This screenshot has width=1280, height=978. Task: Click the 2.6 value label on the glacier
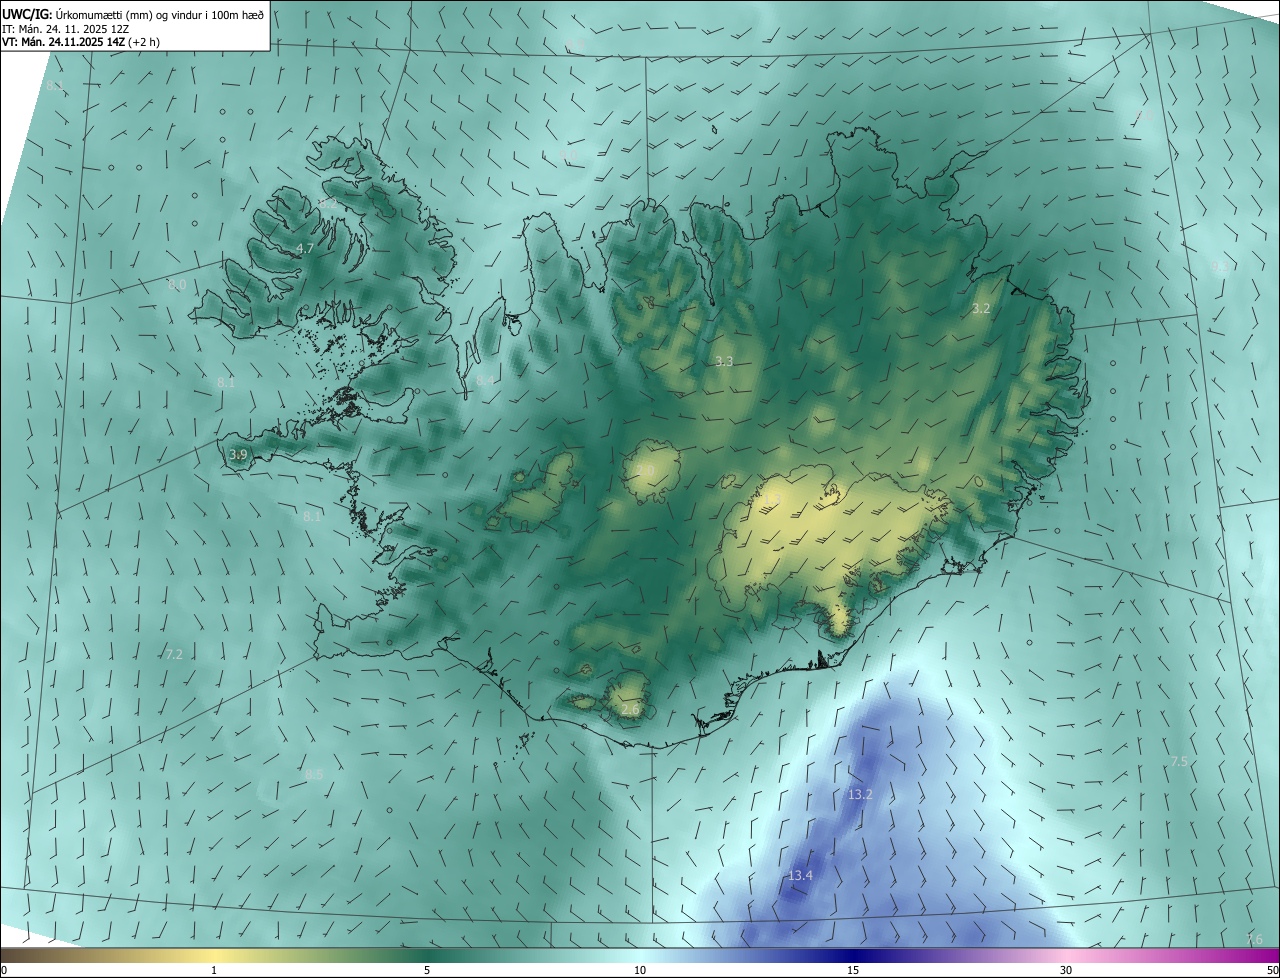(630, 709)
